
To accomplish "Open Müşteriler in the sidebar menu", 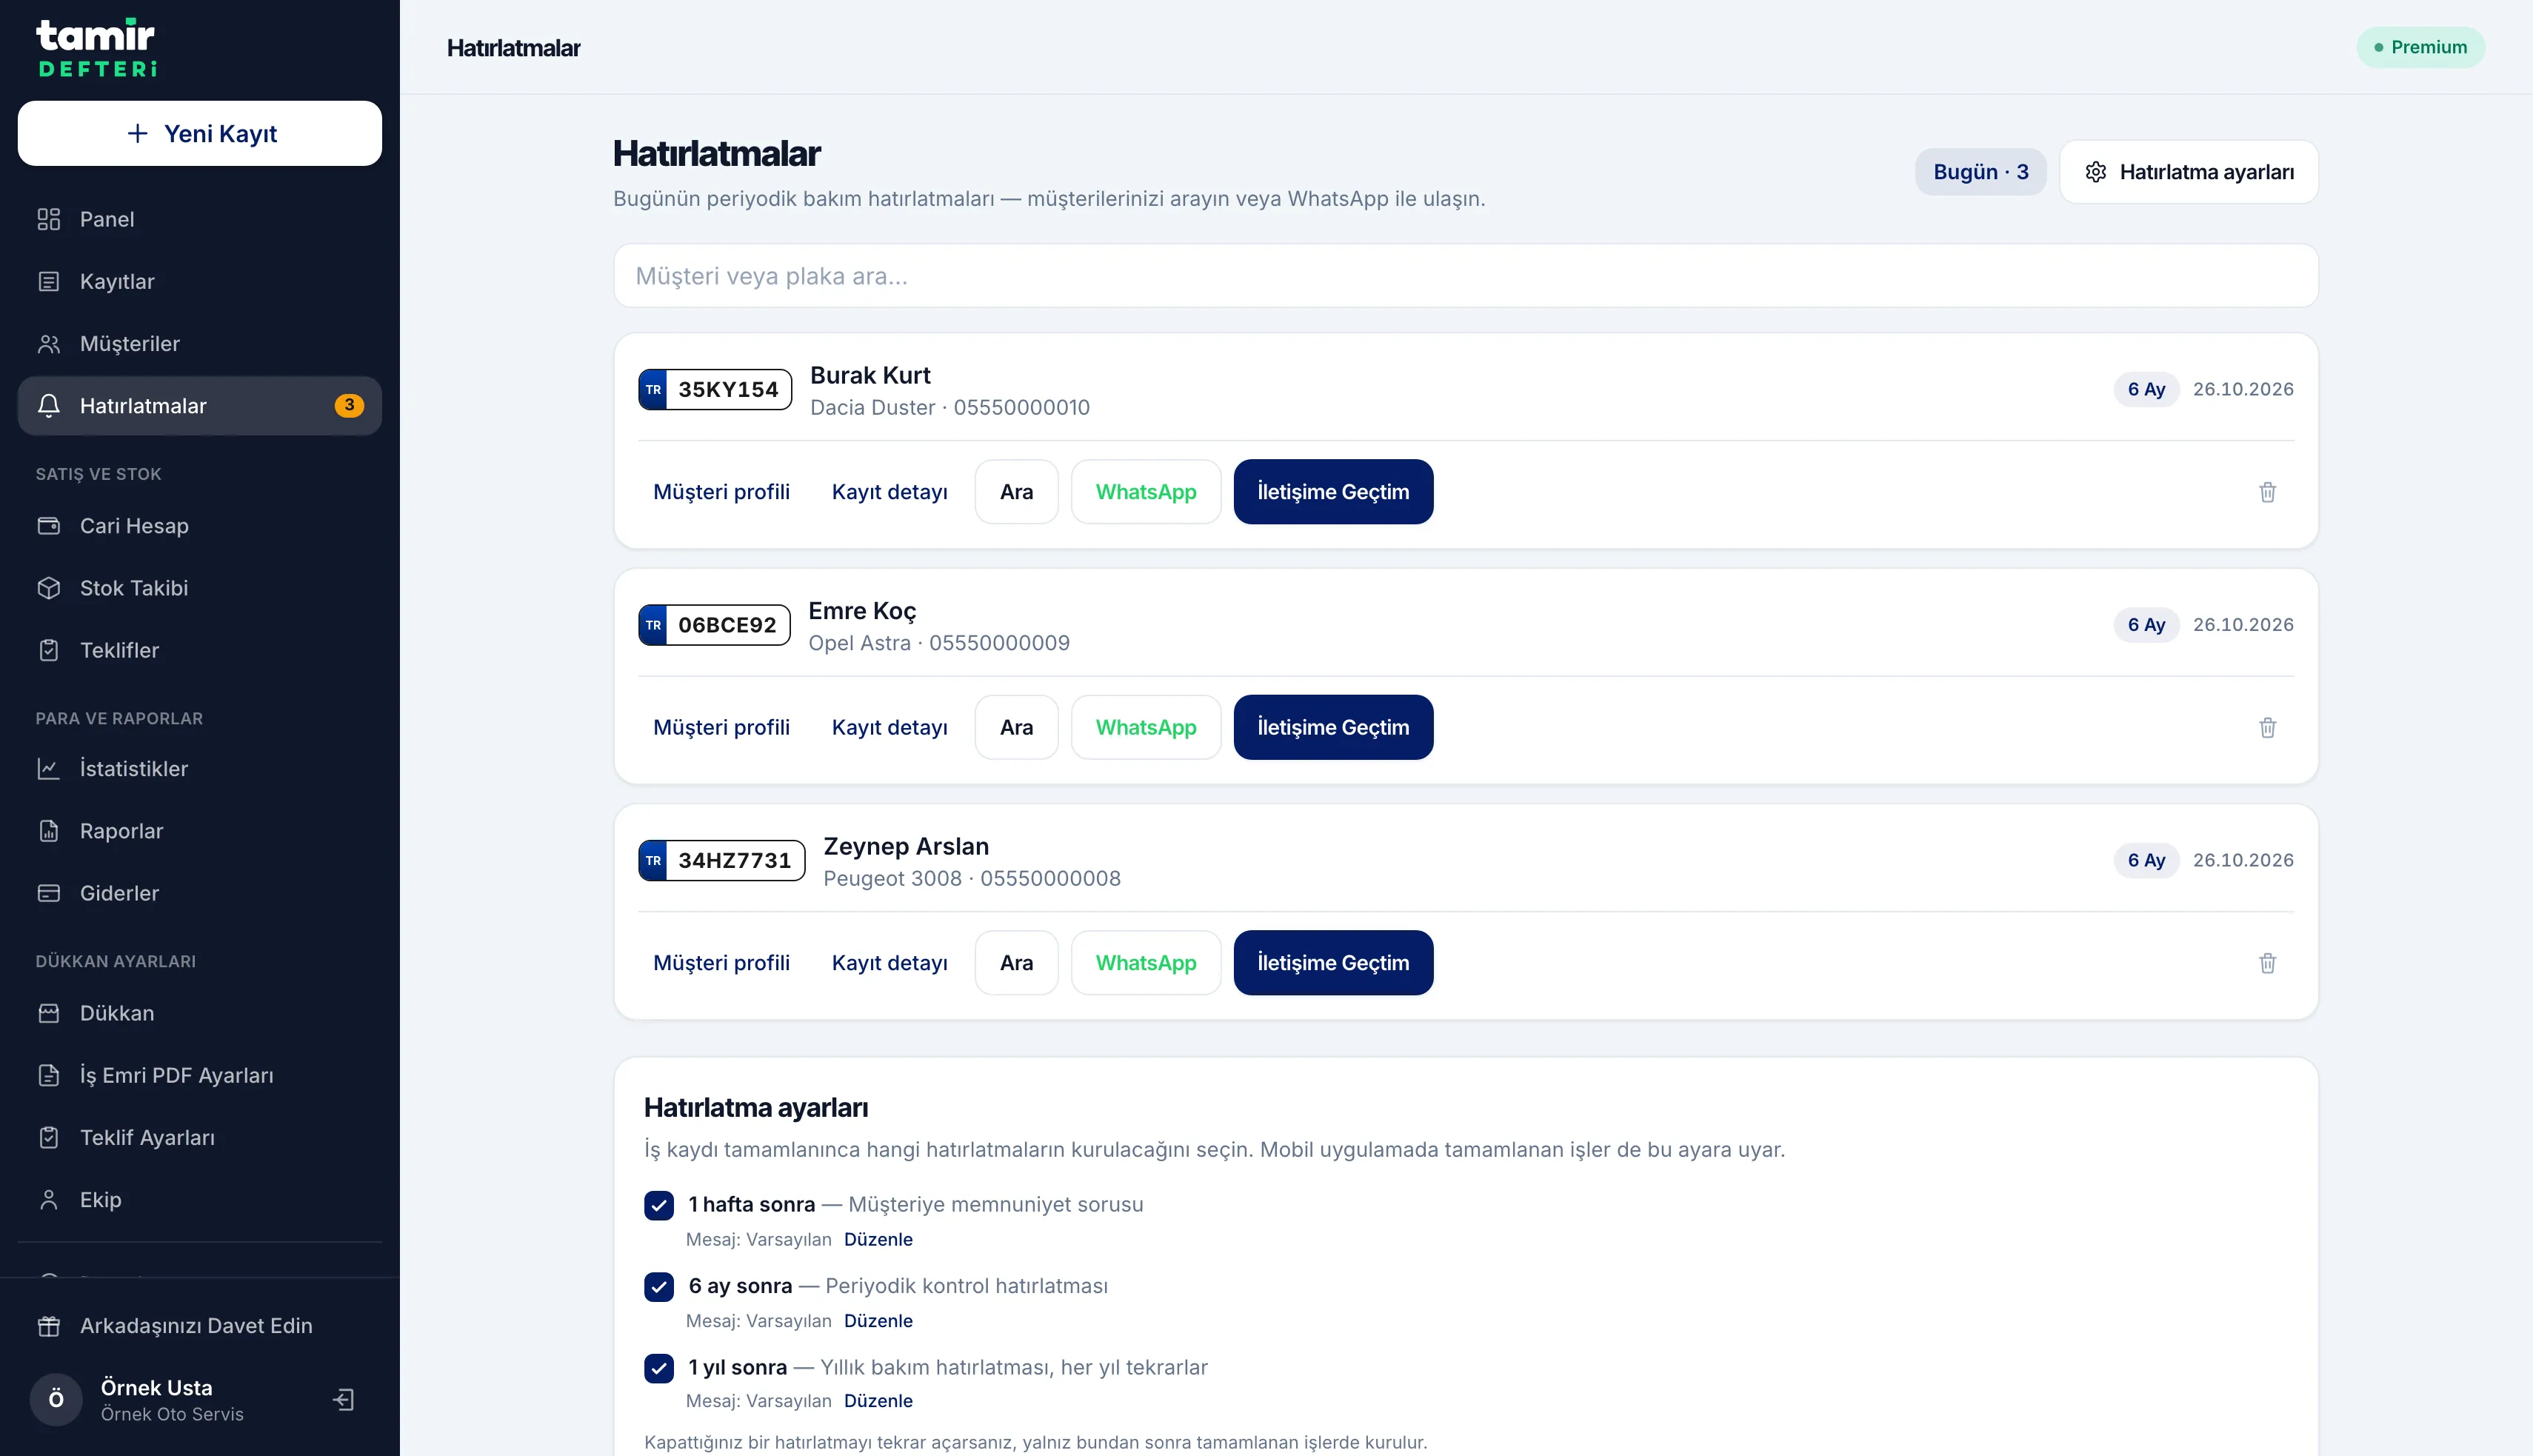I will pyautogui.click(x=199, y=344).
